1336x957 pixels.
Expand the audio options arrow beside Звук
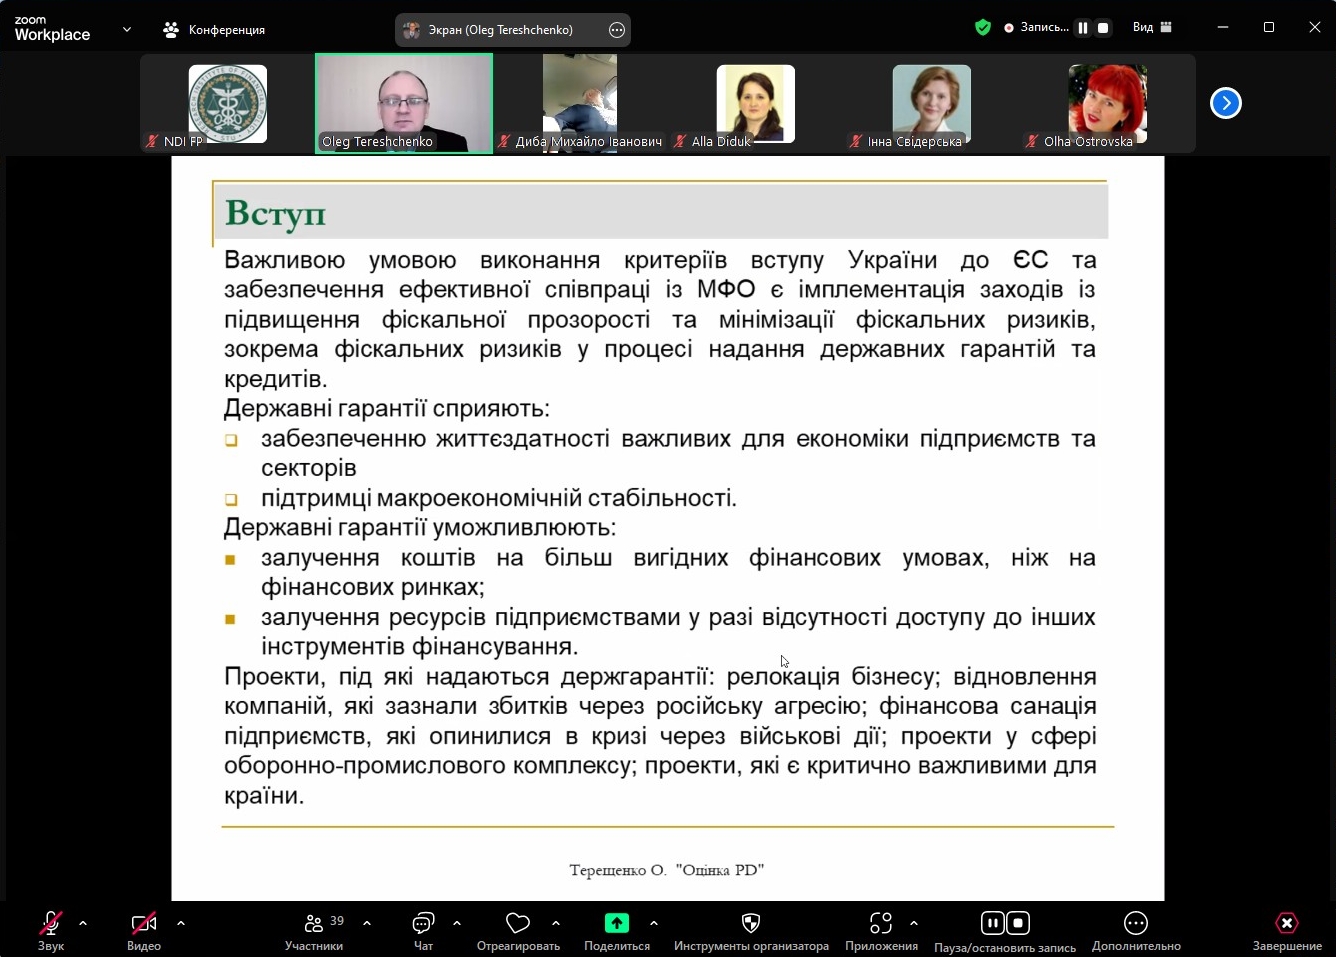pos(83,923)
